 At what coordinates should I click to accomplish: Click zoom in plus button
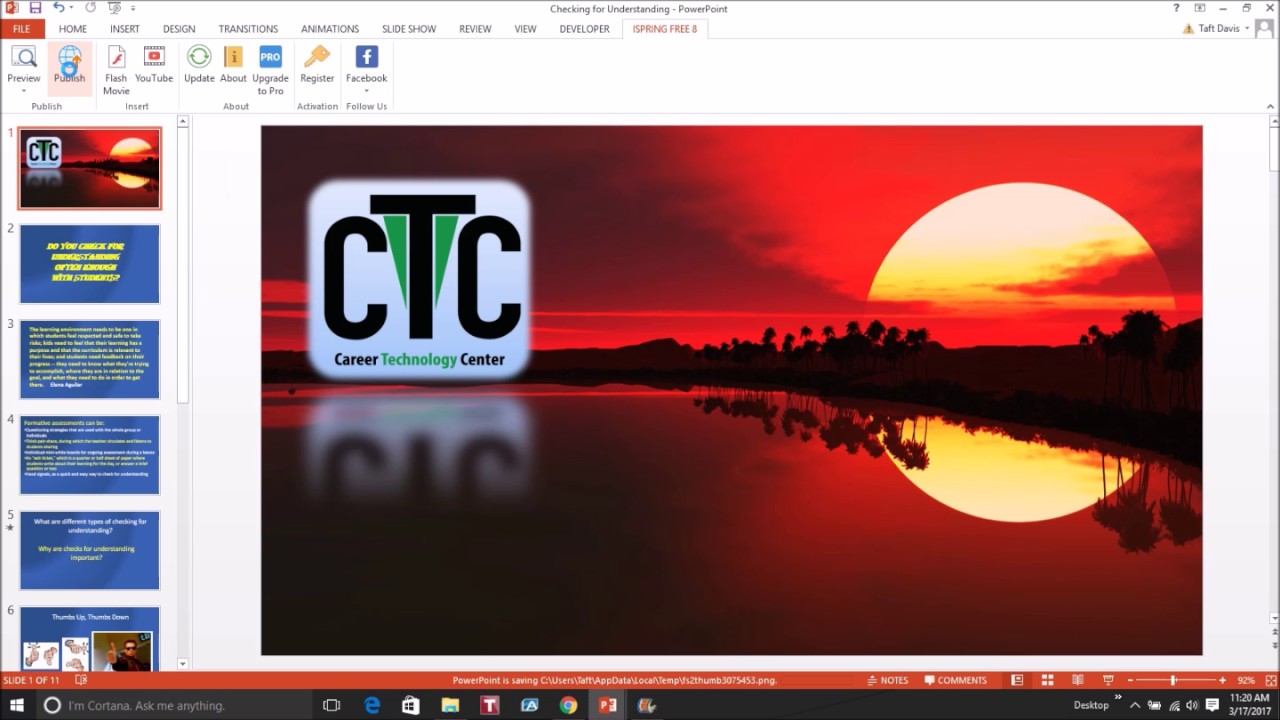click(1222, 680)
